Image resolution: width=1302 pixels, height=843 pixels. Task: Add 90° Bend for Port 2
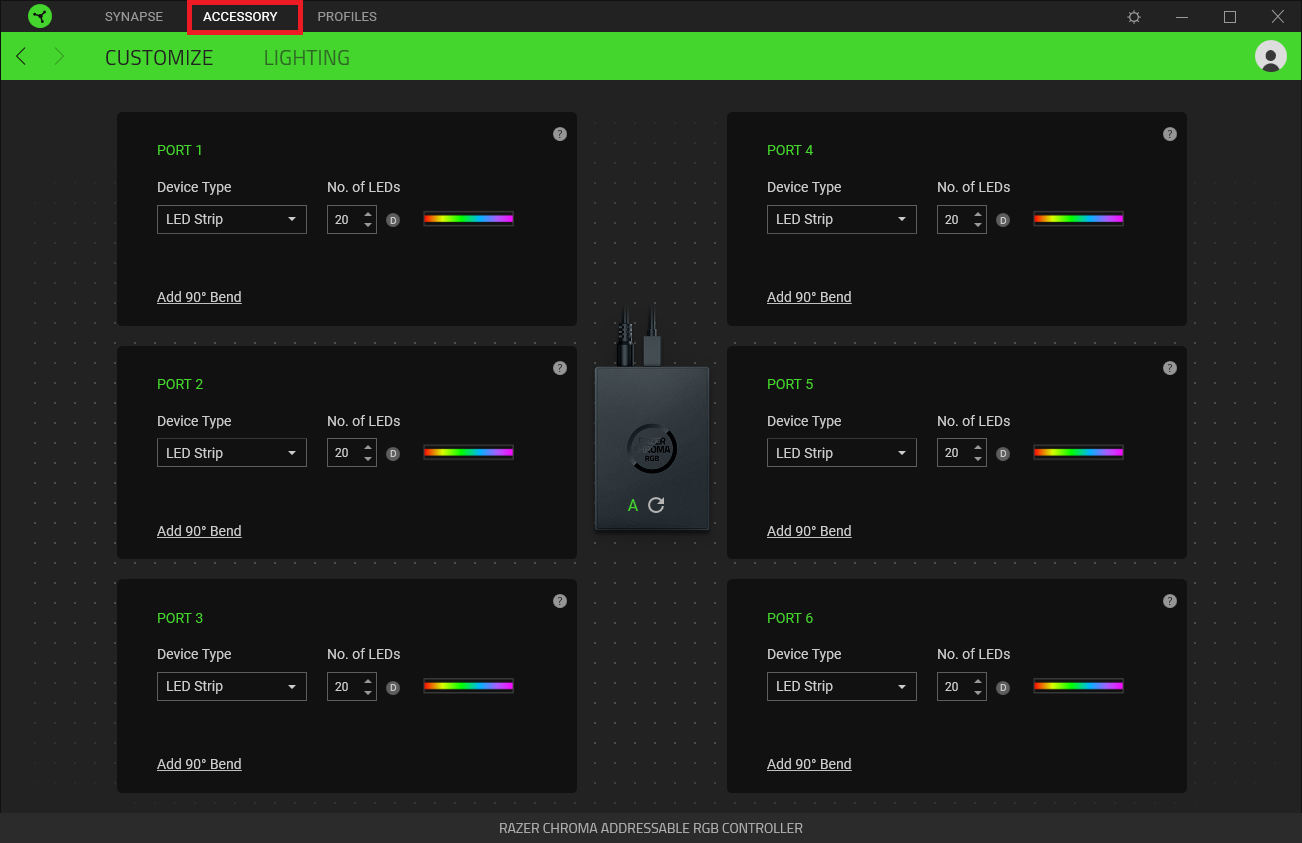coord(199,531)
